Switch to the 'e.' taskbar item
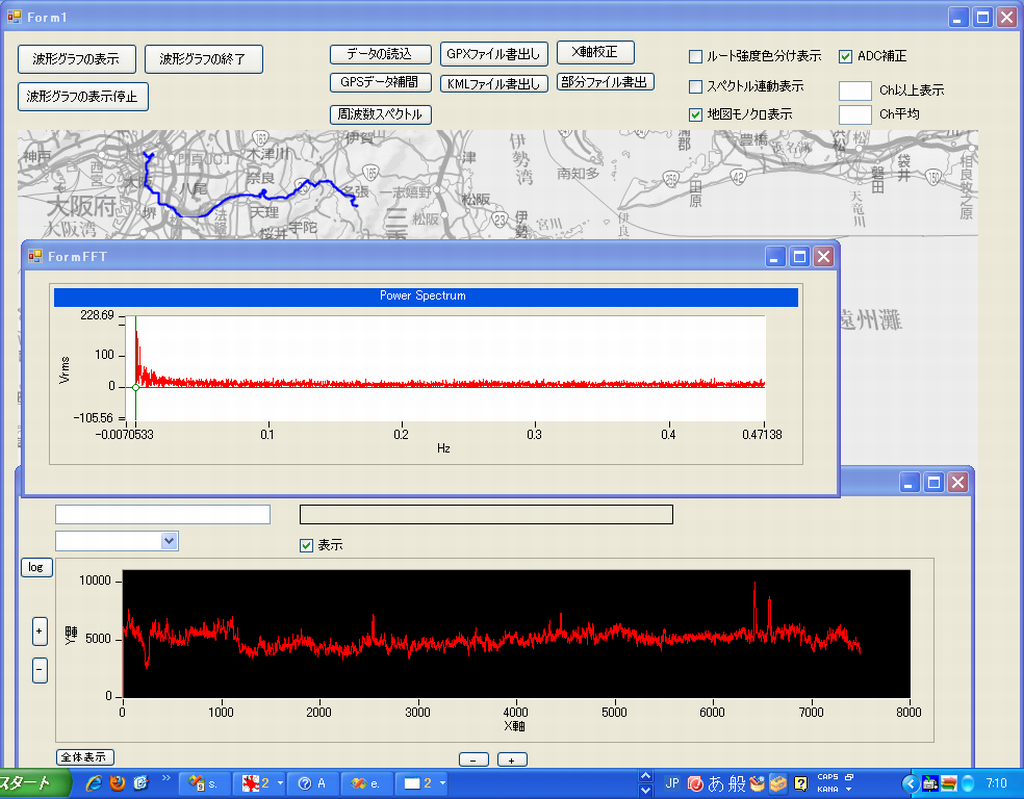 368,783
